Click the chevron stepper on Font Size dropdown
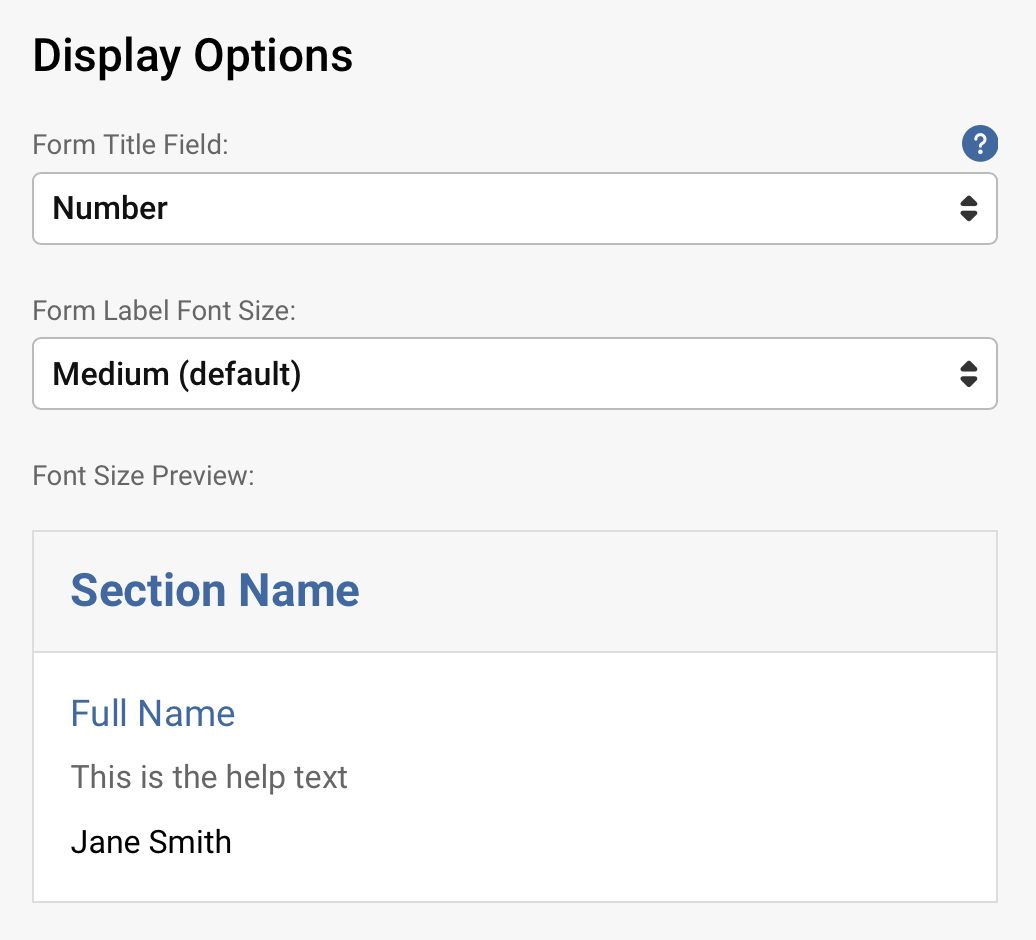Screen dimensions: 1036x940 968,374
